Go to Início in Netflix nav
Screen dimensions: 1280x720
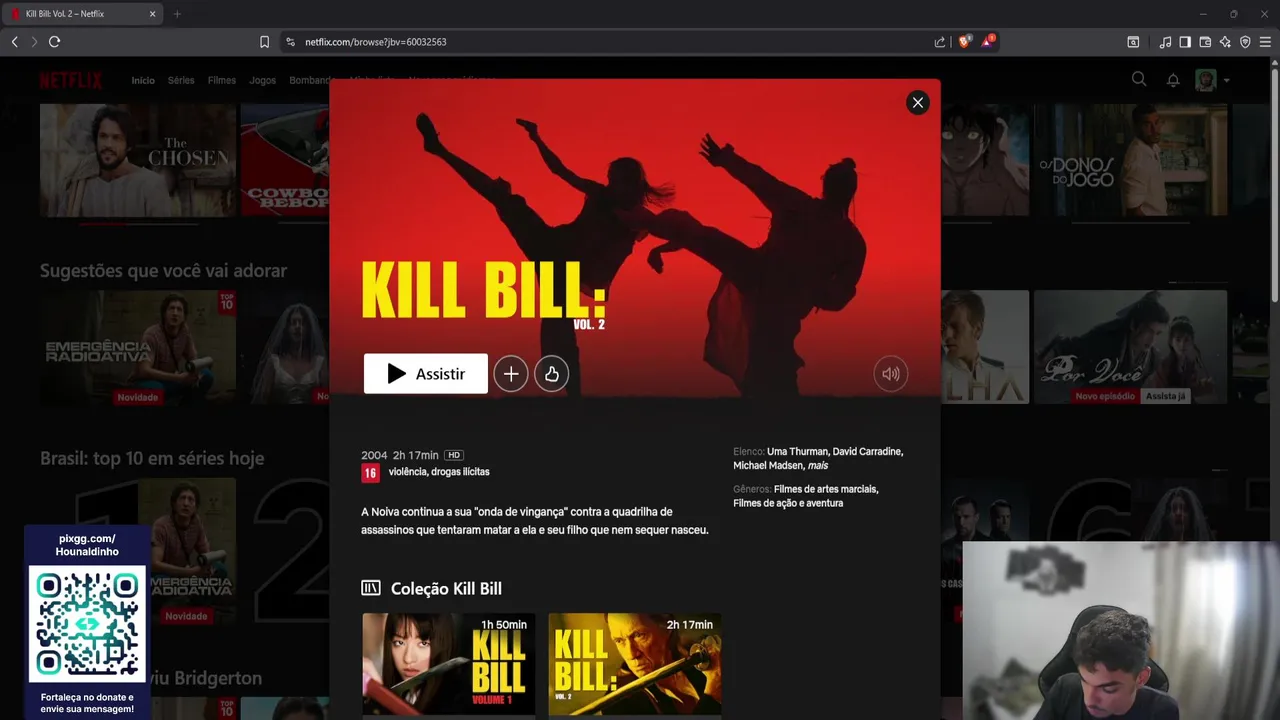tap(143, 80)
